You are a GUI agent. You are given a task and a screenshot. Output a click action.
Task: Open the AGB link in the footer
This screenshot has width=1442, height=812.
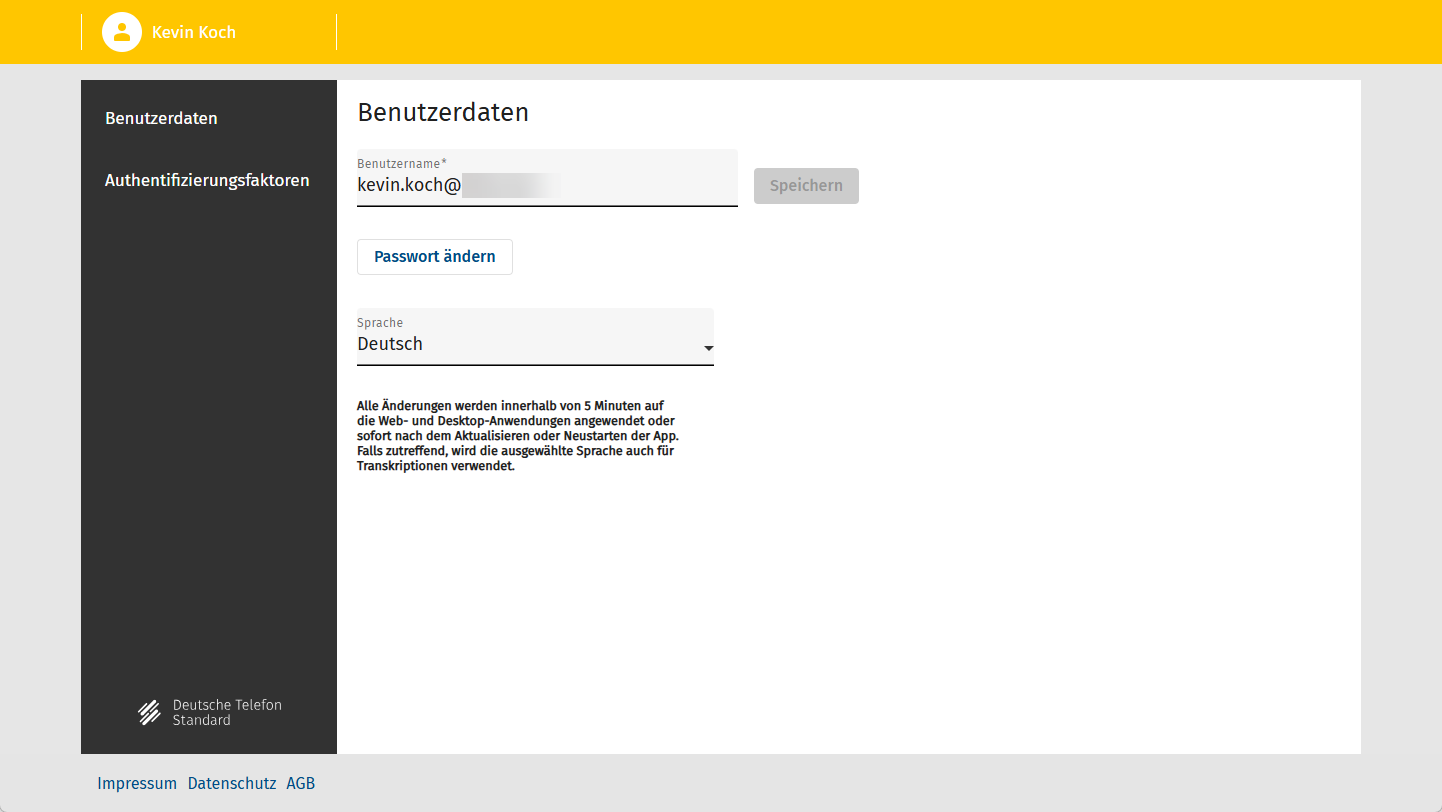coord(300,784)
